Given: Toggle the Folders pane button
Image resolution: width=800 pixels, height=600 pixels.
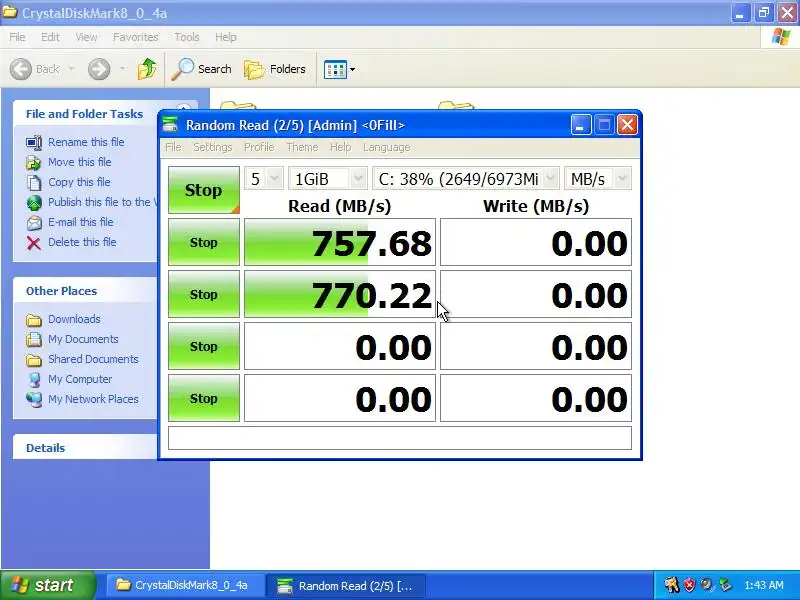Looking at the screenshot, I should (274, 69).
